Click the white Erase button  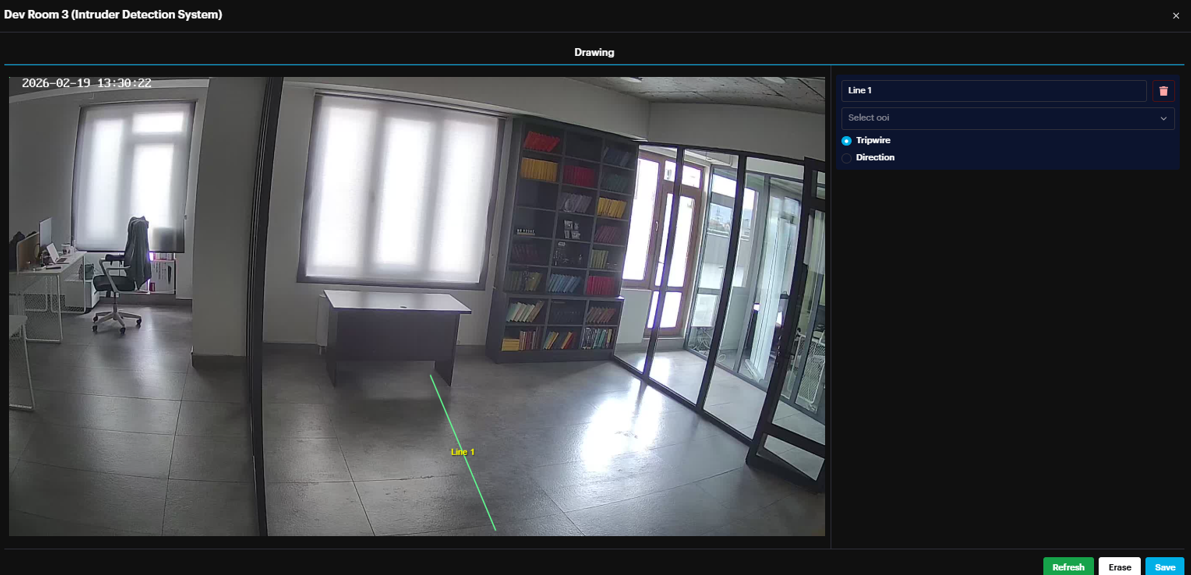coord(1119,567)
